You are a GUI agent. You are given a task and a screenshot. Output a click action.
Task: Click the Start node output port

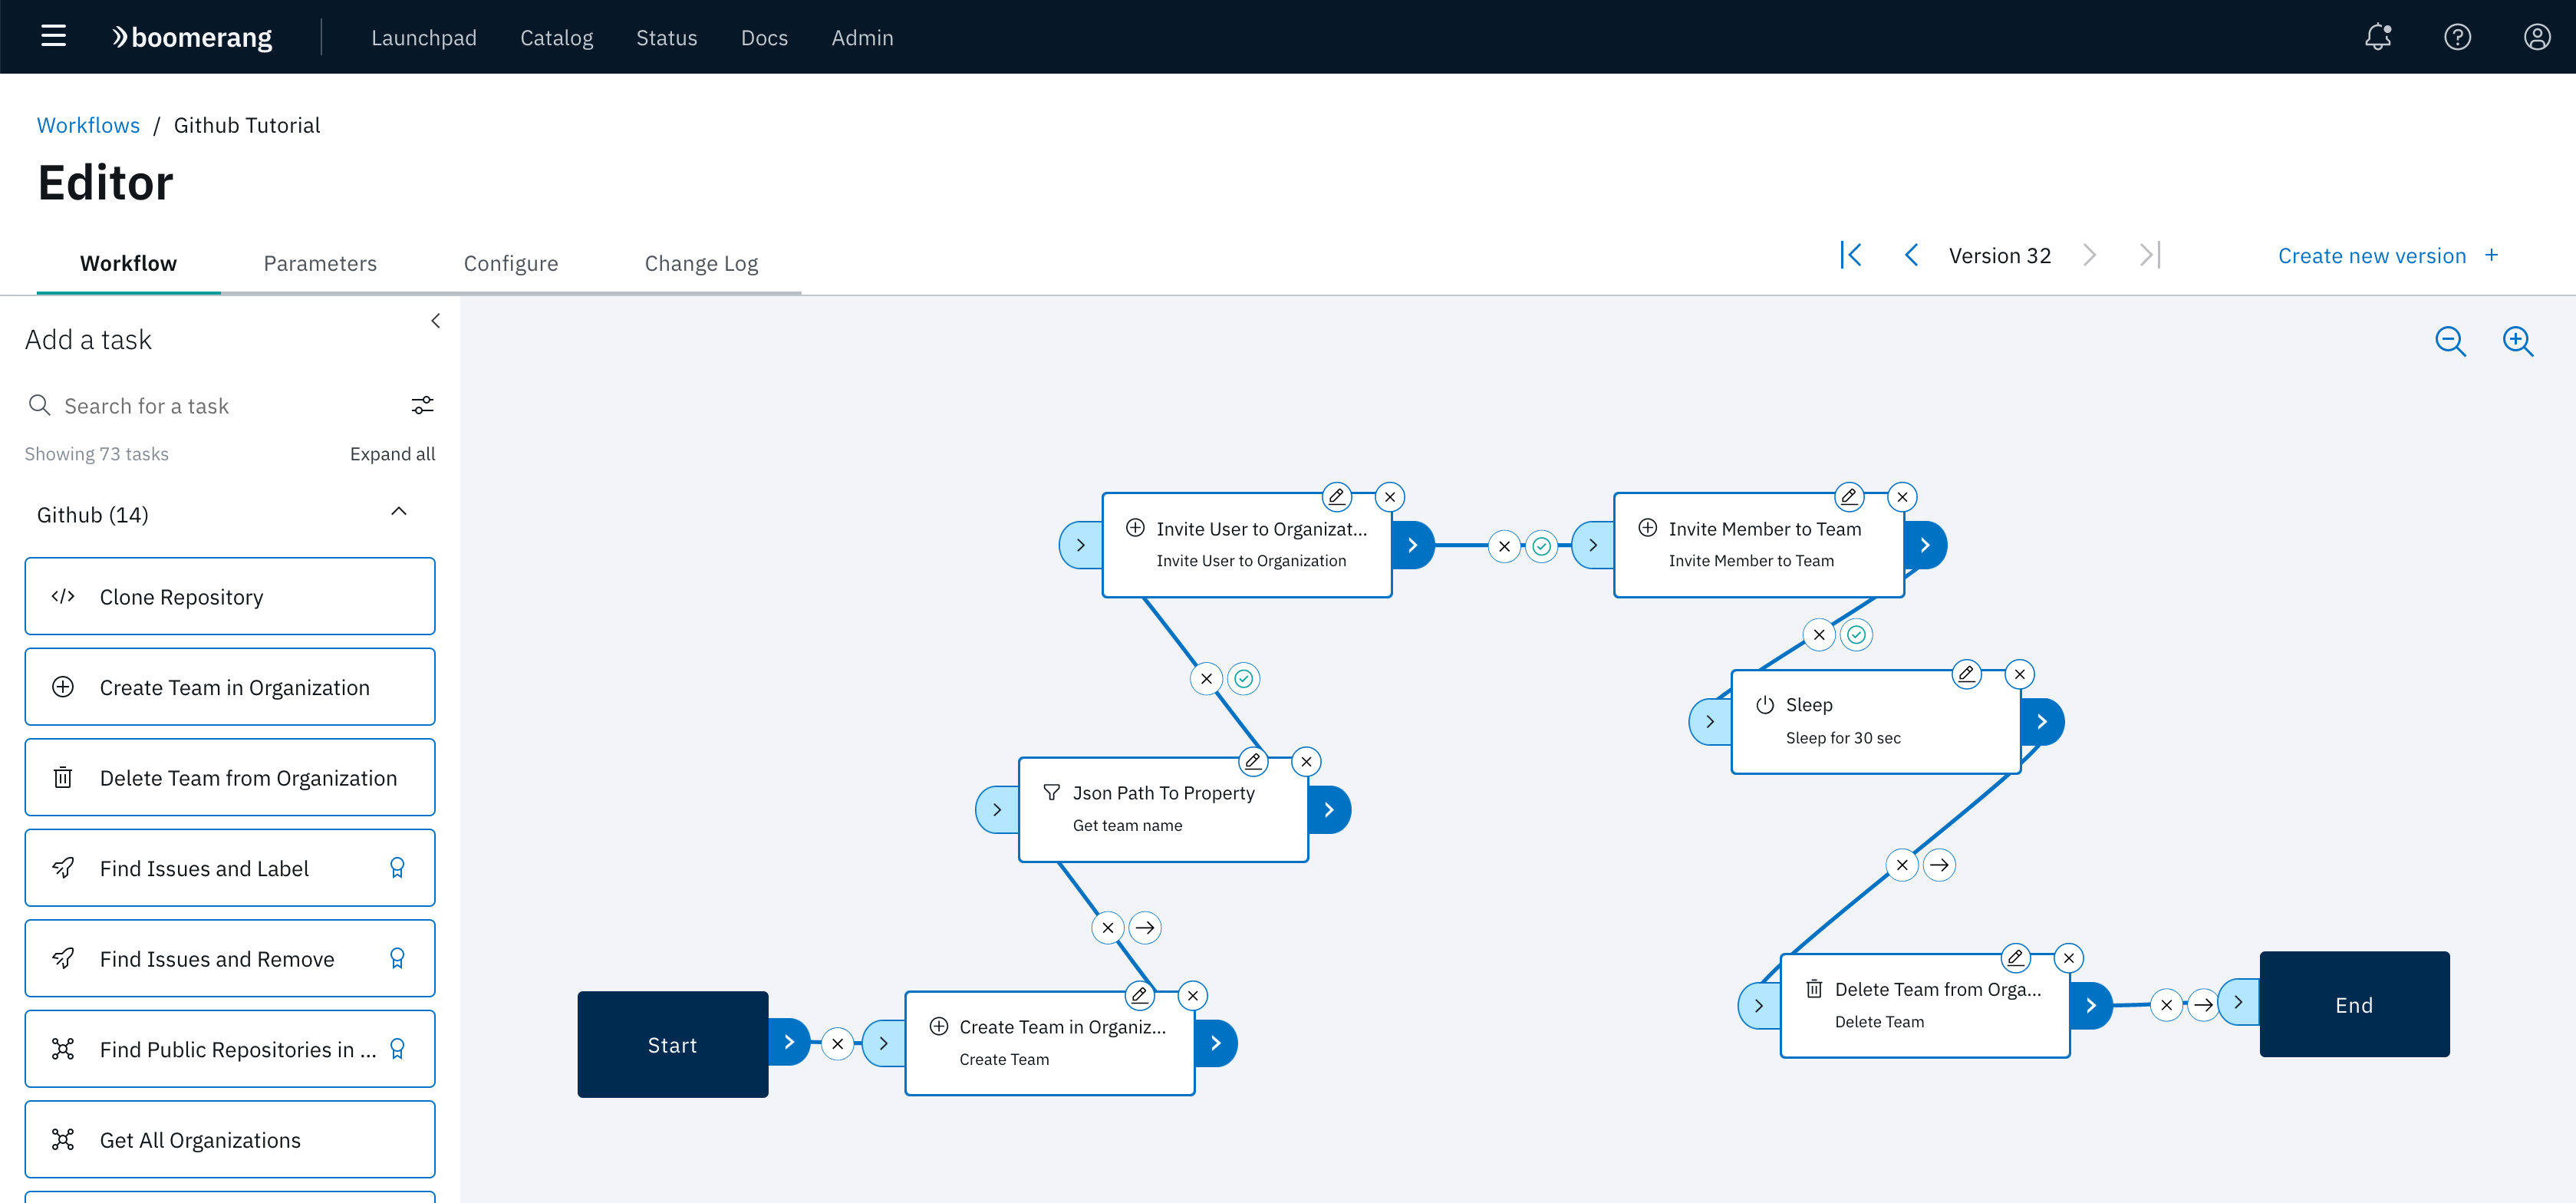(789, 1042)
